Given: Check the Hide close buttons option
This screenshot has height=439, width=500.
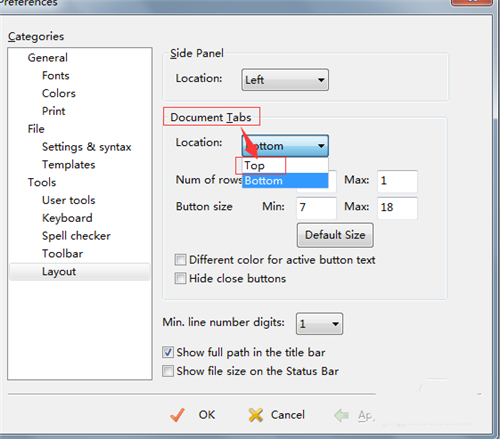Looking at the screenshot, I should (x=180, y=278).
